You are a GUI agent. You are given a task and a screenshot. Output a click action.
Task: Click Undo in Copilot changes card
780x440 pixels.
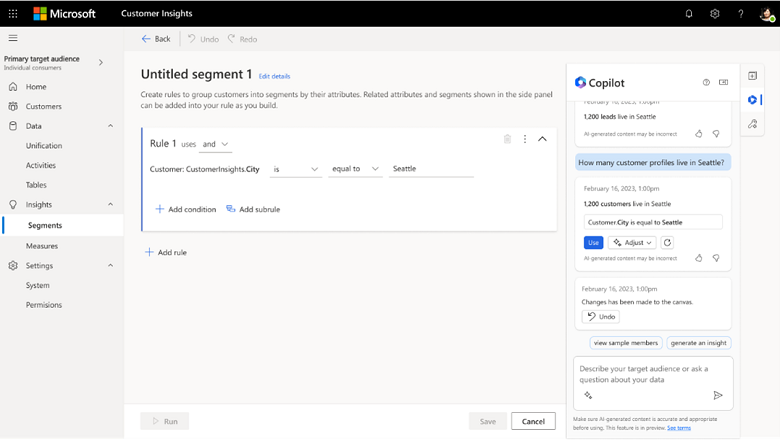pyautogui.click(x=601, y=317)
